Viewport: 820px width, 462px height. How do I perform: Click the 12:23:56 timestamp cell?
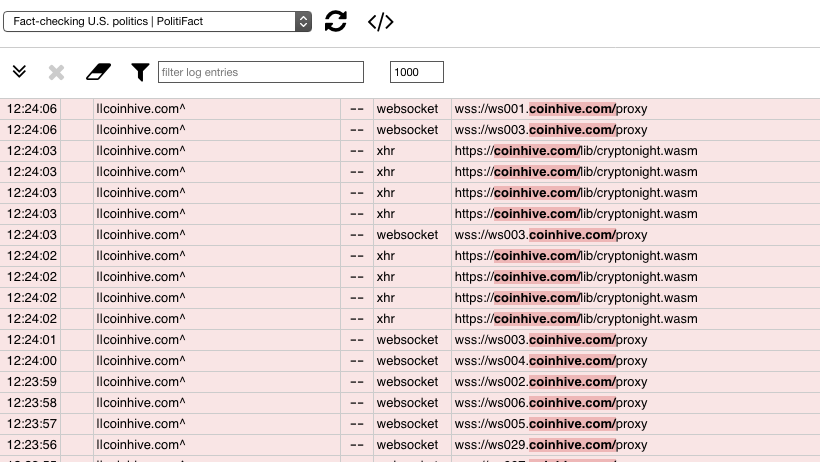coord(32,444)
